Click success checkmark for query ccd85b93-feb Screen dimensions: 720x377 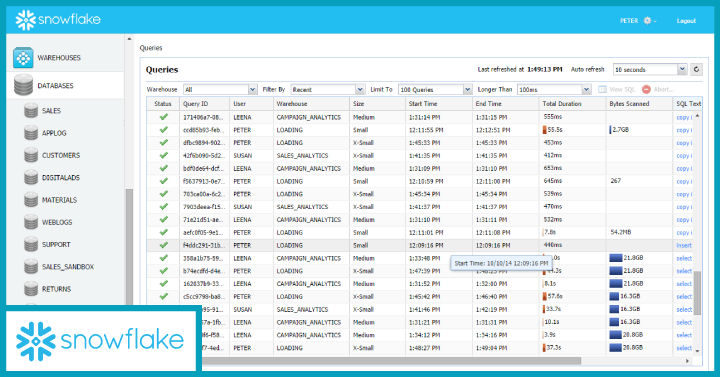click(x=163, y=130)
